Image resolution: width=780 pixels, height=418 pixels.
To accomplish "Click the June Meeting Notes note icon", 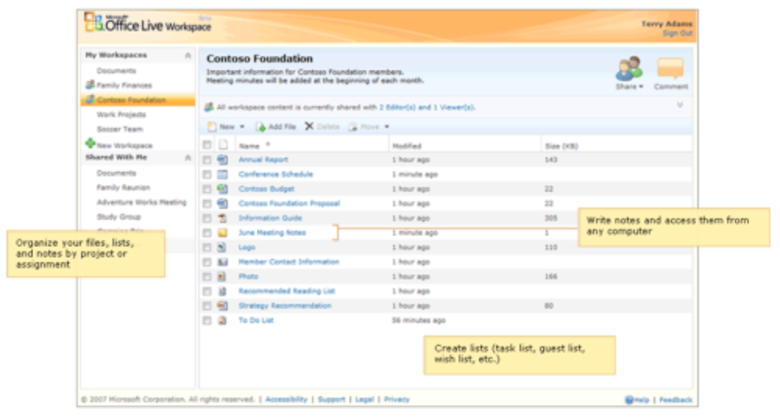I will coord(222,233).
